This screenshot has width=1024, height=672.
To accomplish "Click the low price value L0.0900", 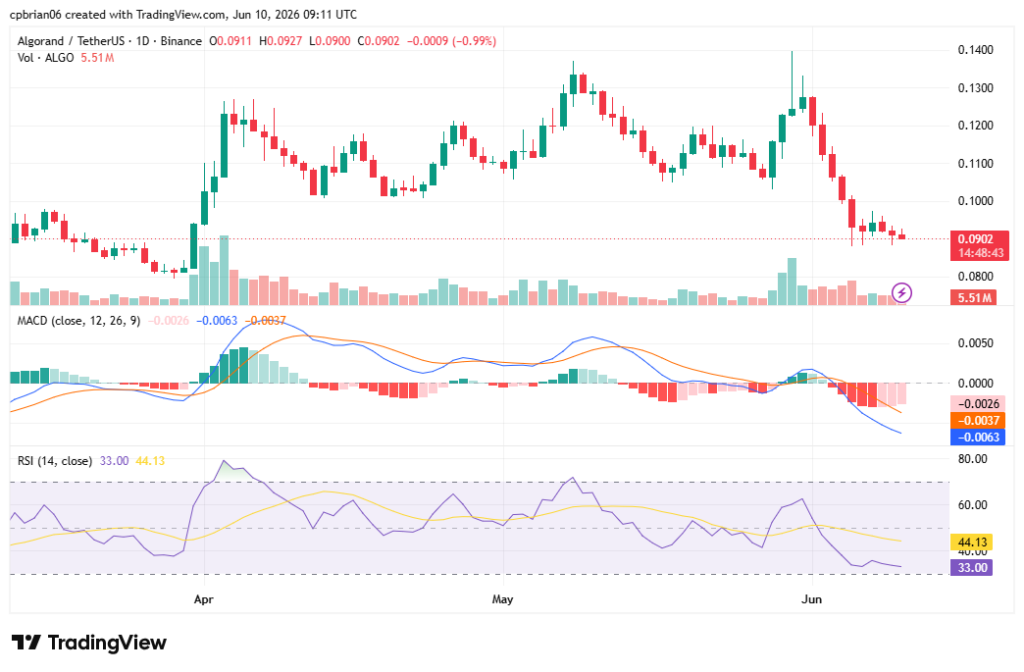I will click(329, 41).
